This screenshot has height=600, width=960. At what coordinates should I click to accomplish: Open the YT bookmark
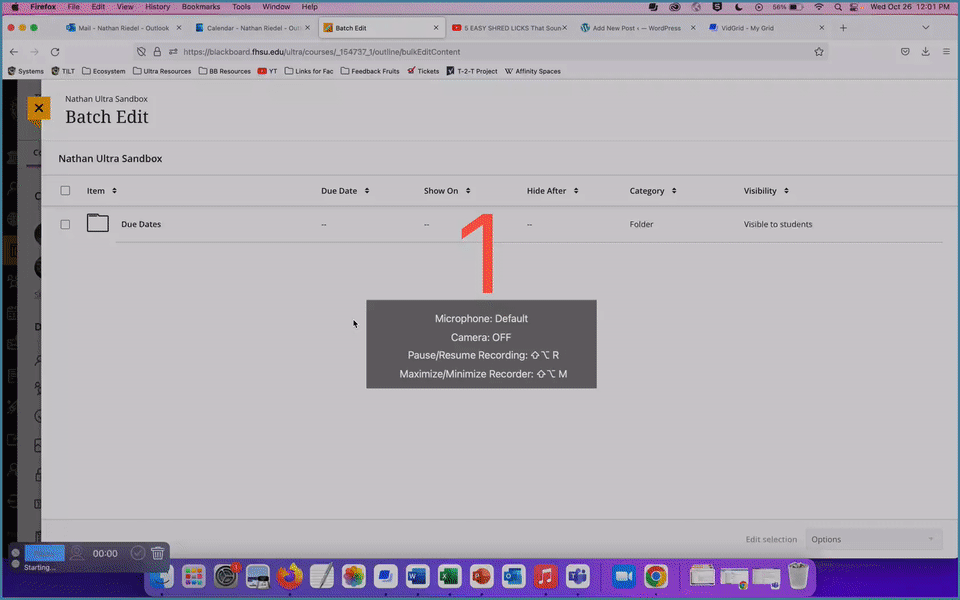267,71
